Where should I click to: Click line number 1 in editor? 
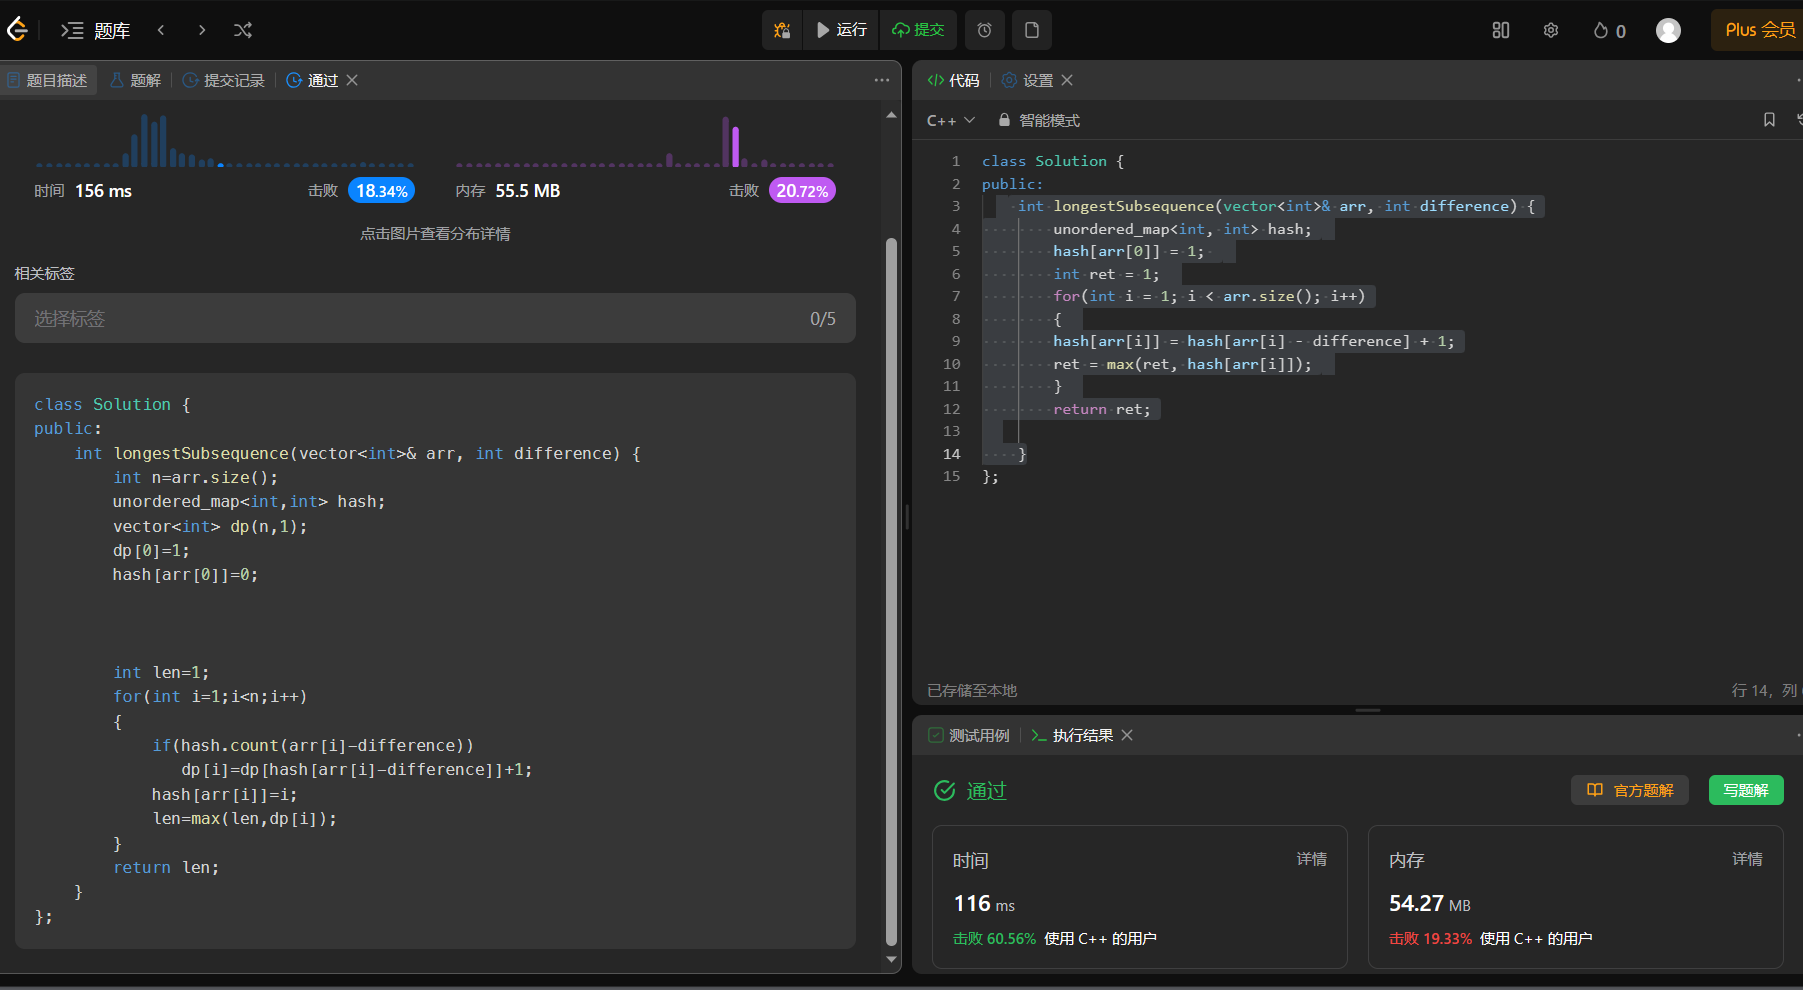tap(956, 161)
